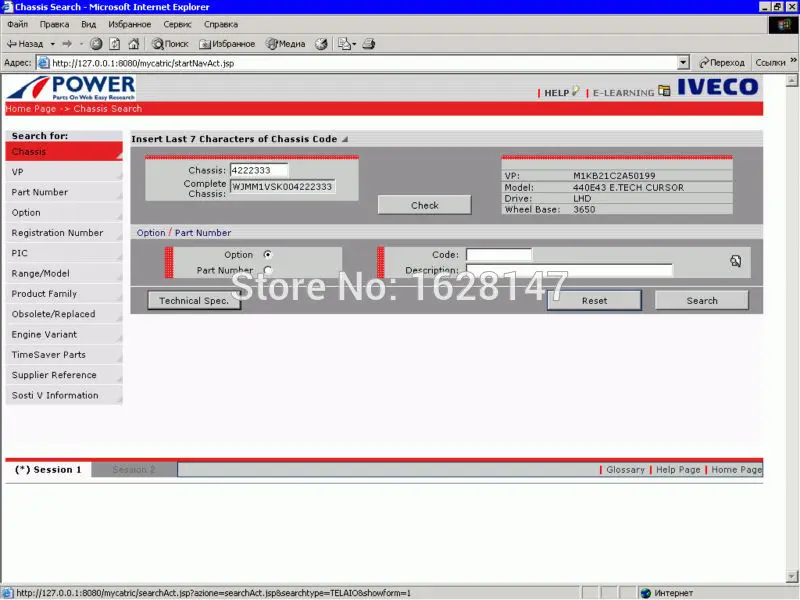Click the Интернет zone status icon
800x600 pixels.
(x=646, y=593)
